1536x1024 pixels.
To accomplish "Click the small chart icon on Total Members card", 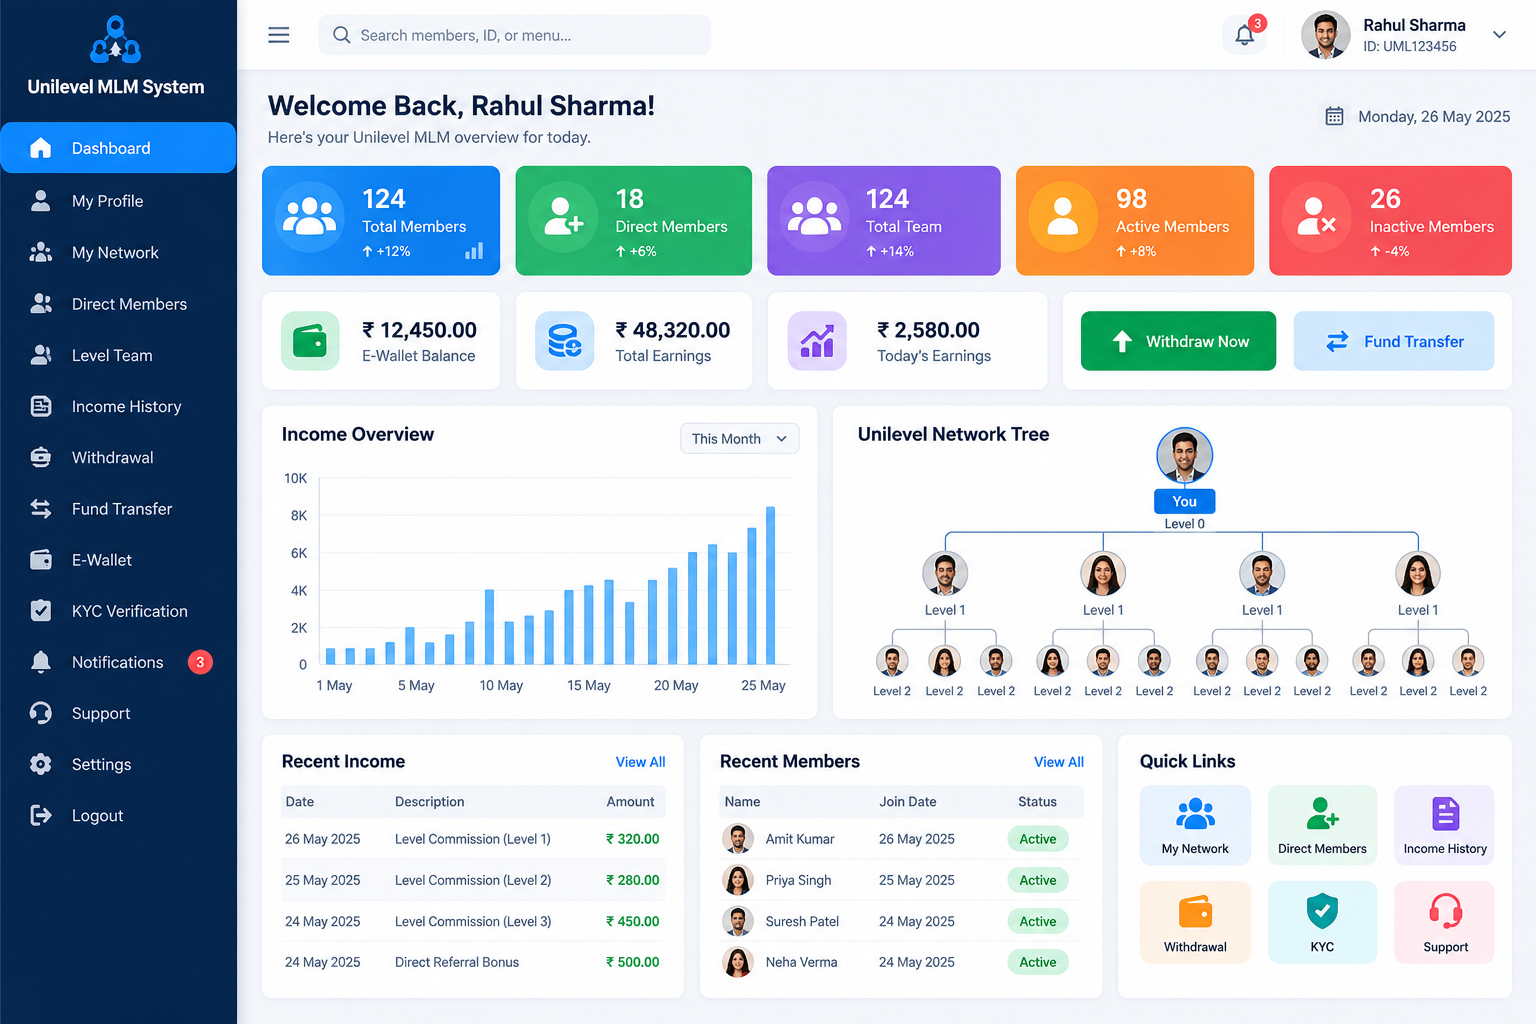I will (x=474, y=250).
